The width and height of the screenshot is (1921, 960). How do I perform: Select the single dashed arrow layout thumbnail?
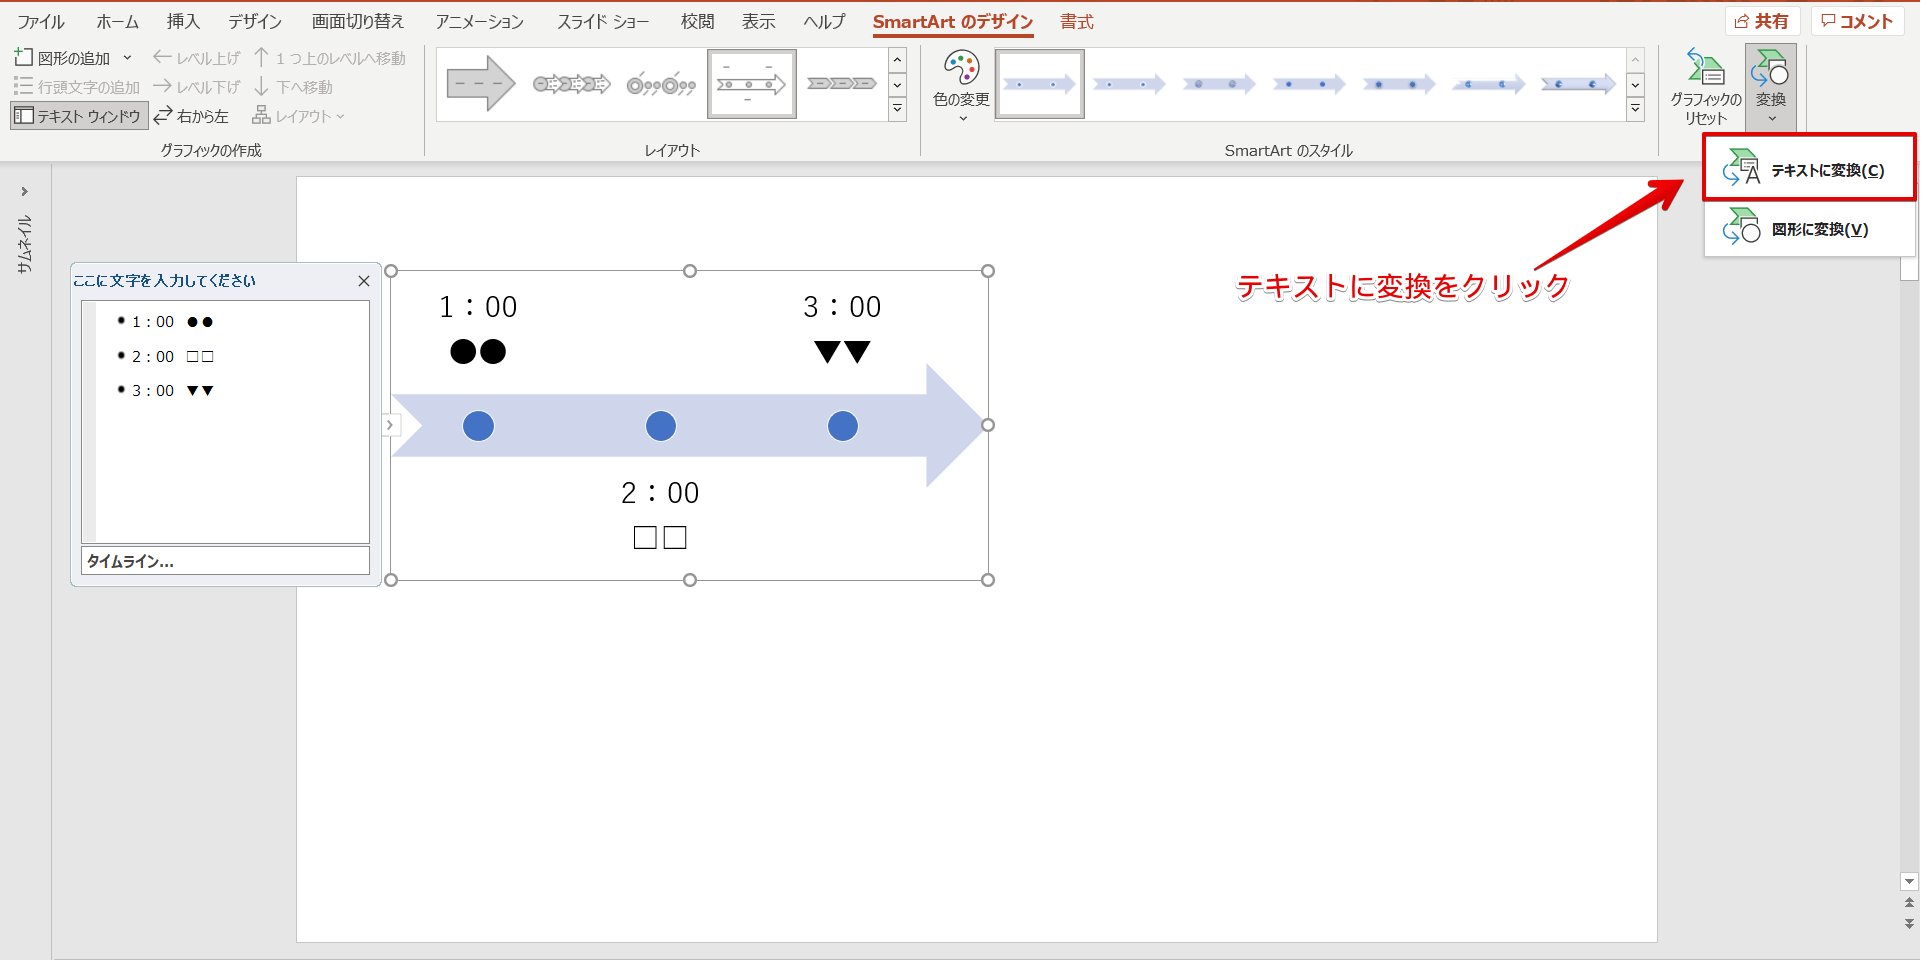[x=481, y=84]
